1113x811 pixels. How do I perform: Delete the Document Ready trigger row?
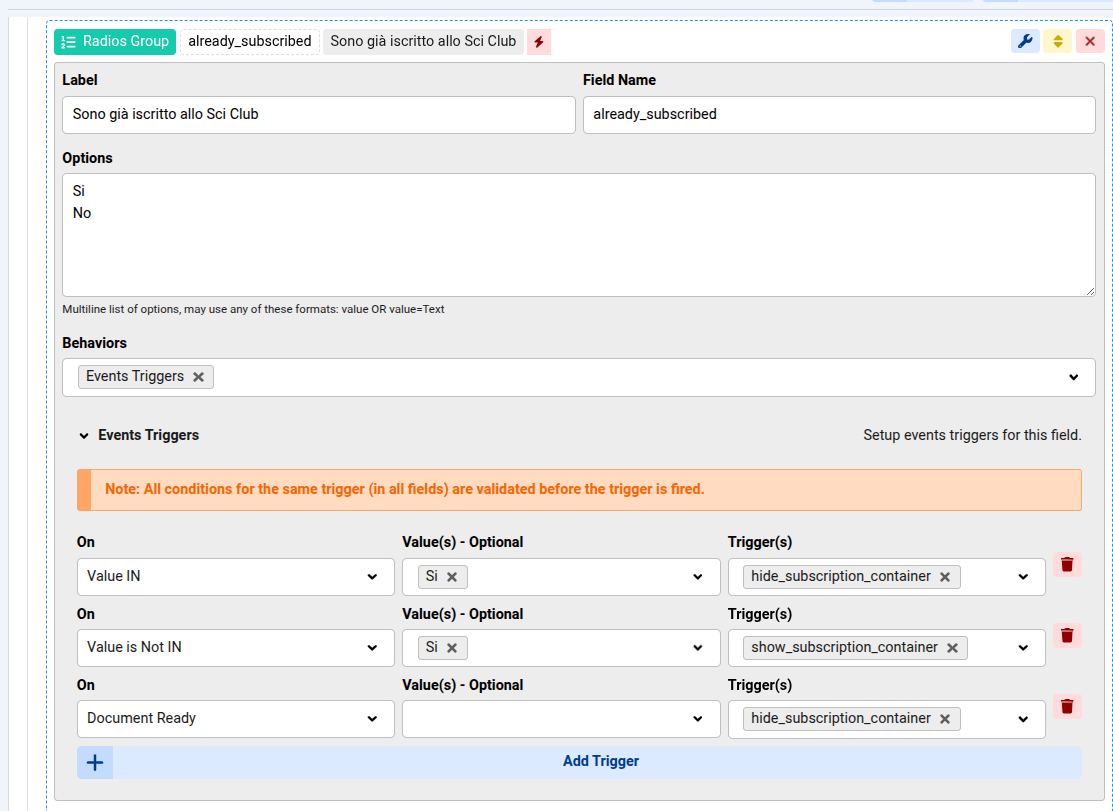point(1067,707)
